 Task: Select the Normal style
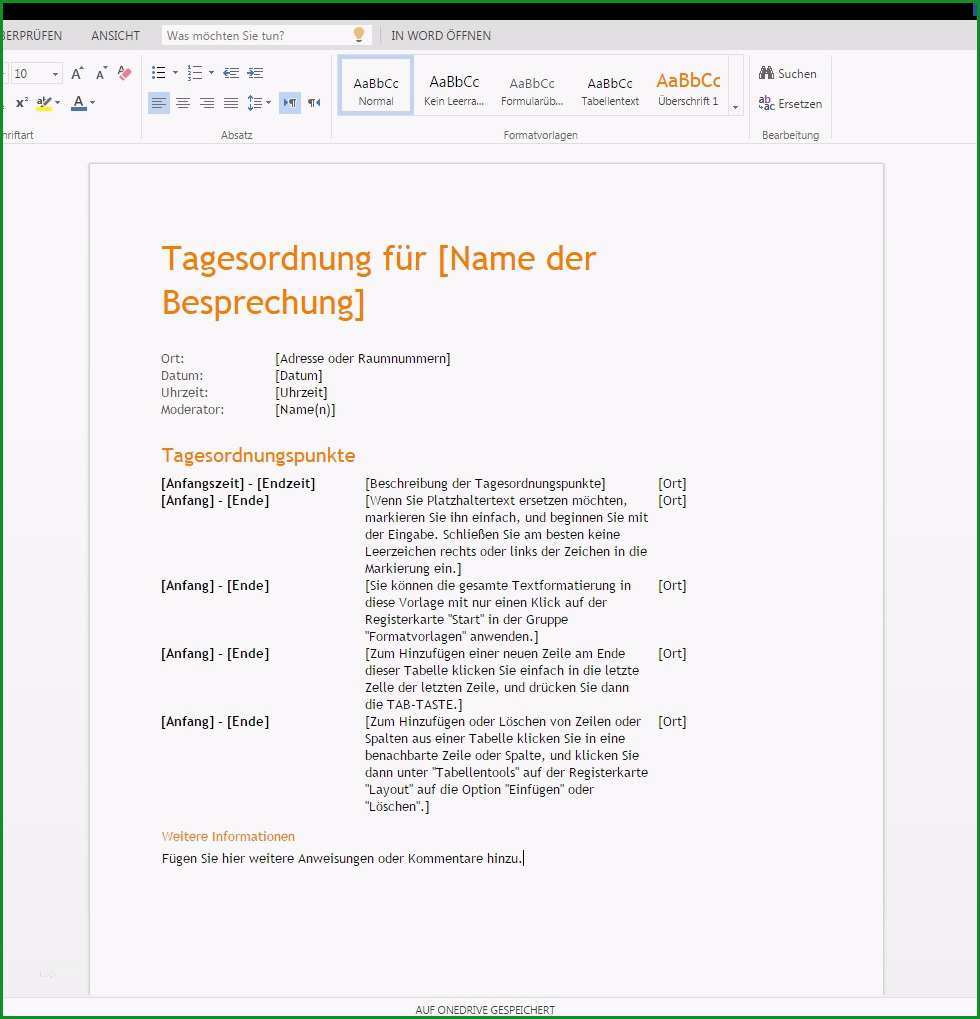(x=376, y=86)
